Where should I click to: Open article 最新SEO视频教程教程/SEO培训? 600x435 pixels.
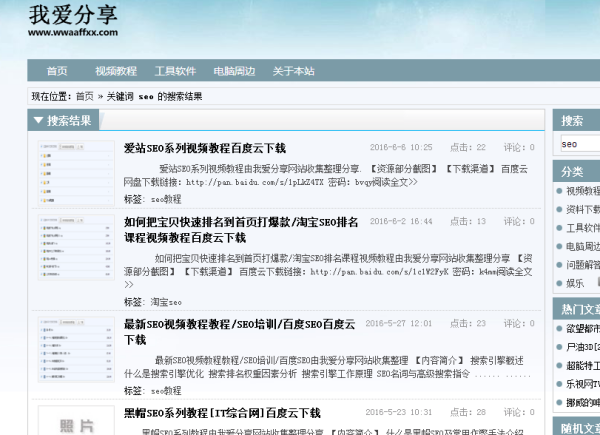click(240, 332)
